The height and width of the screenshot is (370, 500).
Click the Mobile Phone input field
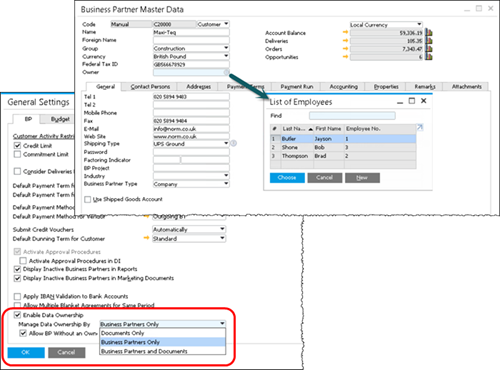point(191,113)
